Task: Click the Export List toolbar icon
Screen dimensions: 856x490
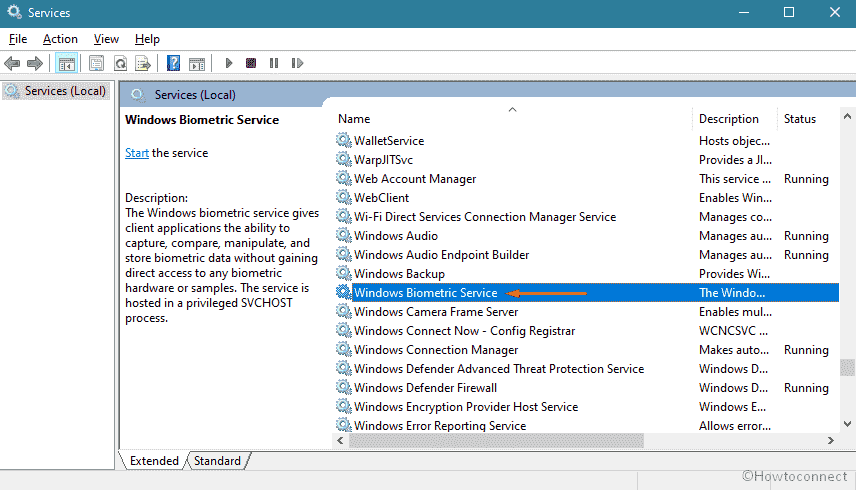Action: tap(143, 63)
